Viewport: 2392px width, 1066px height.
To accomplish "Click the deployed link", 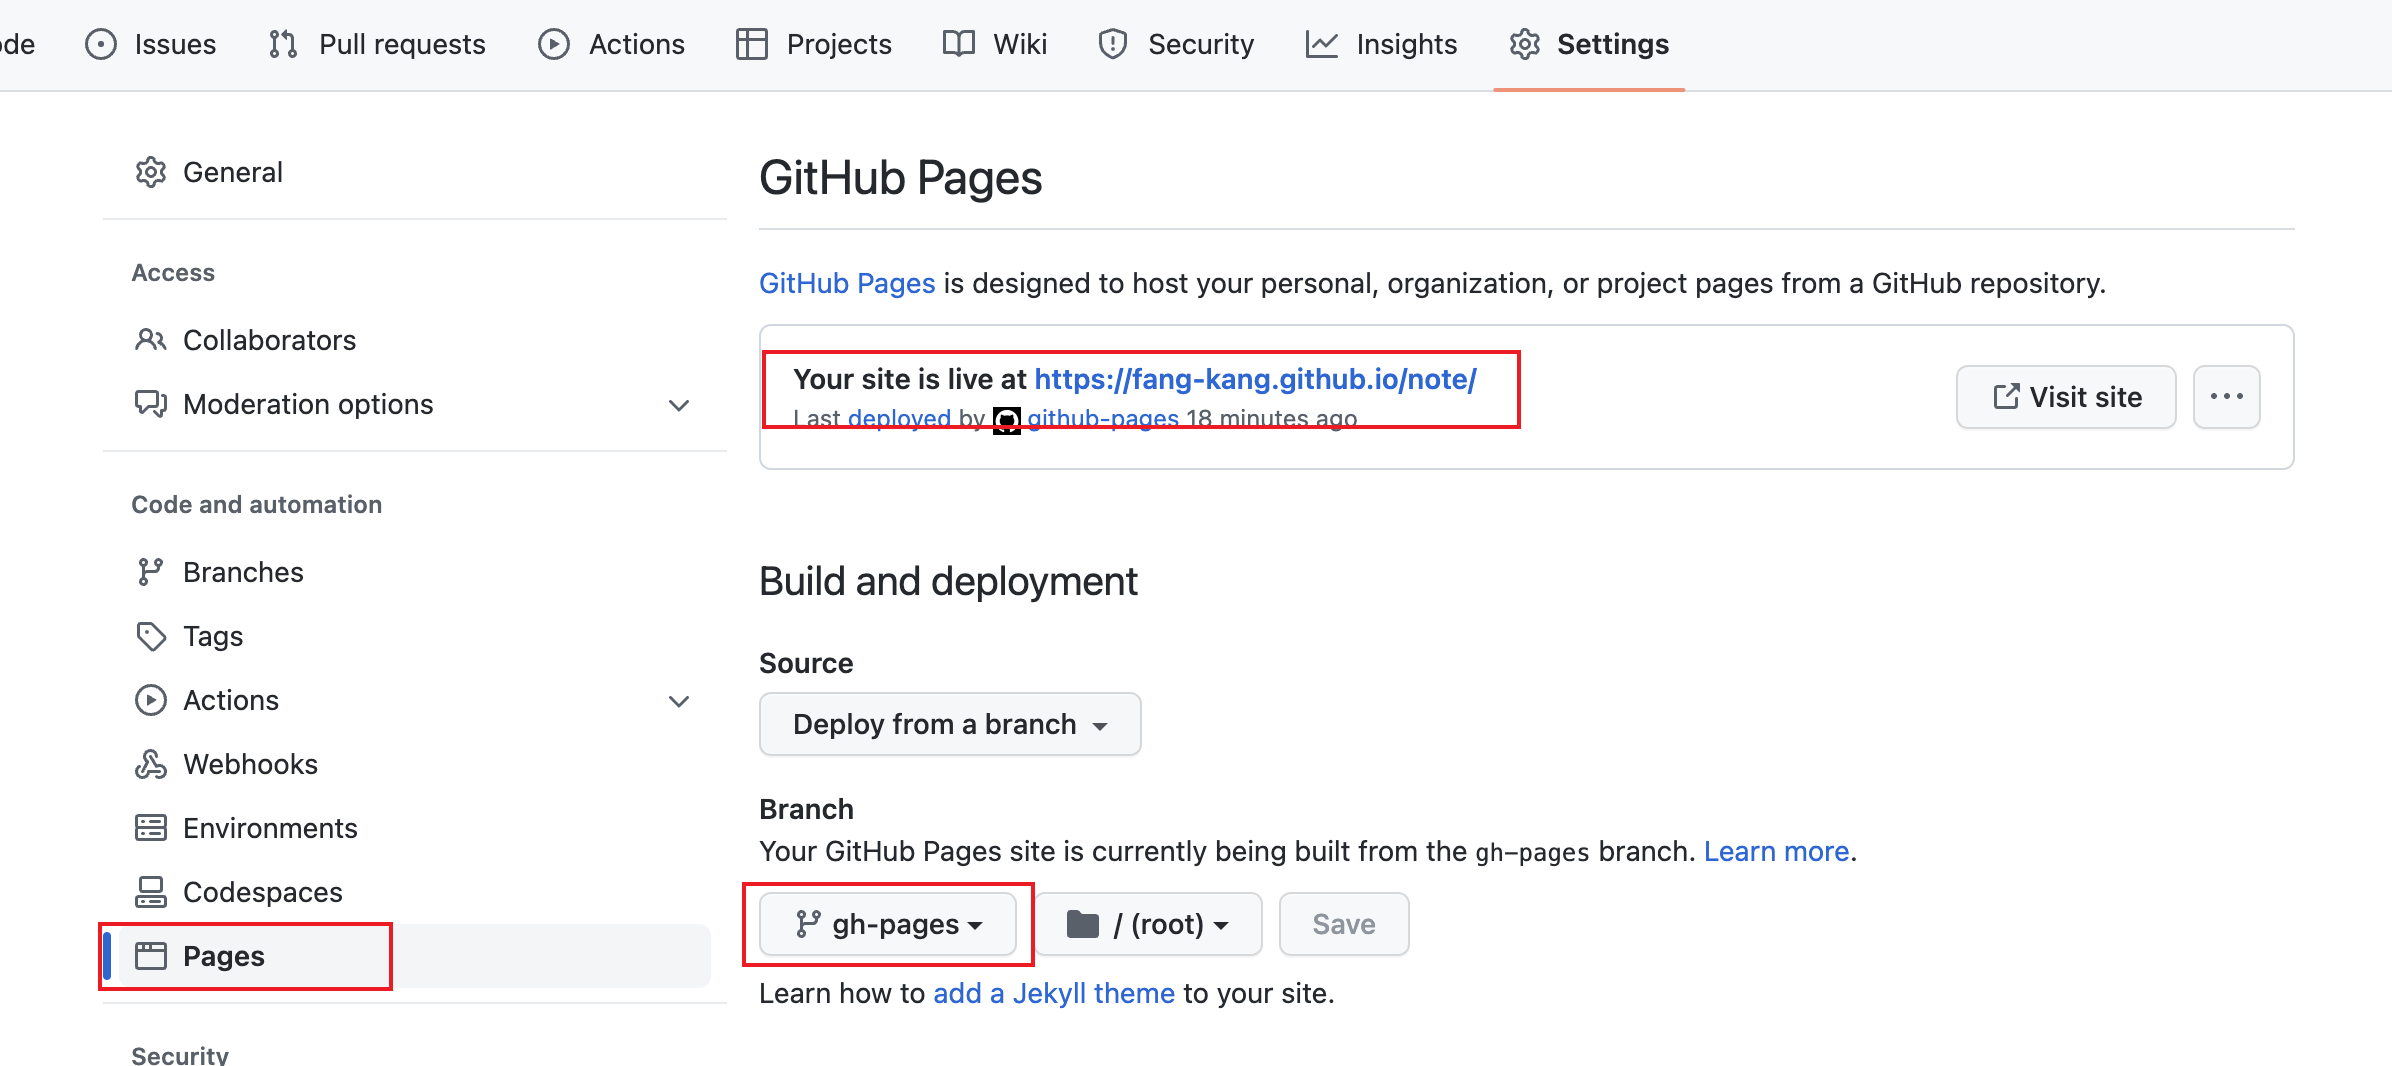I will (x=899, y=419).
